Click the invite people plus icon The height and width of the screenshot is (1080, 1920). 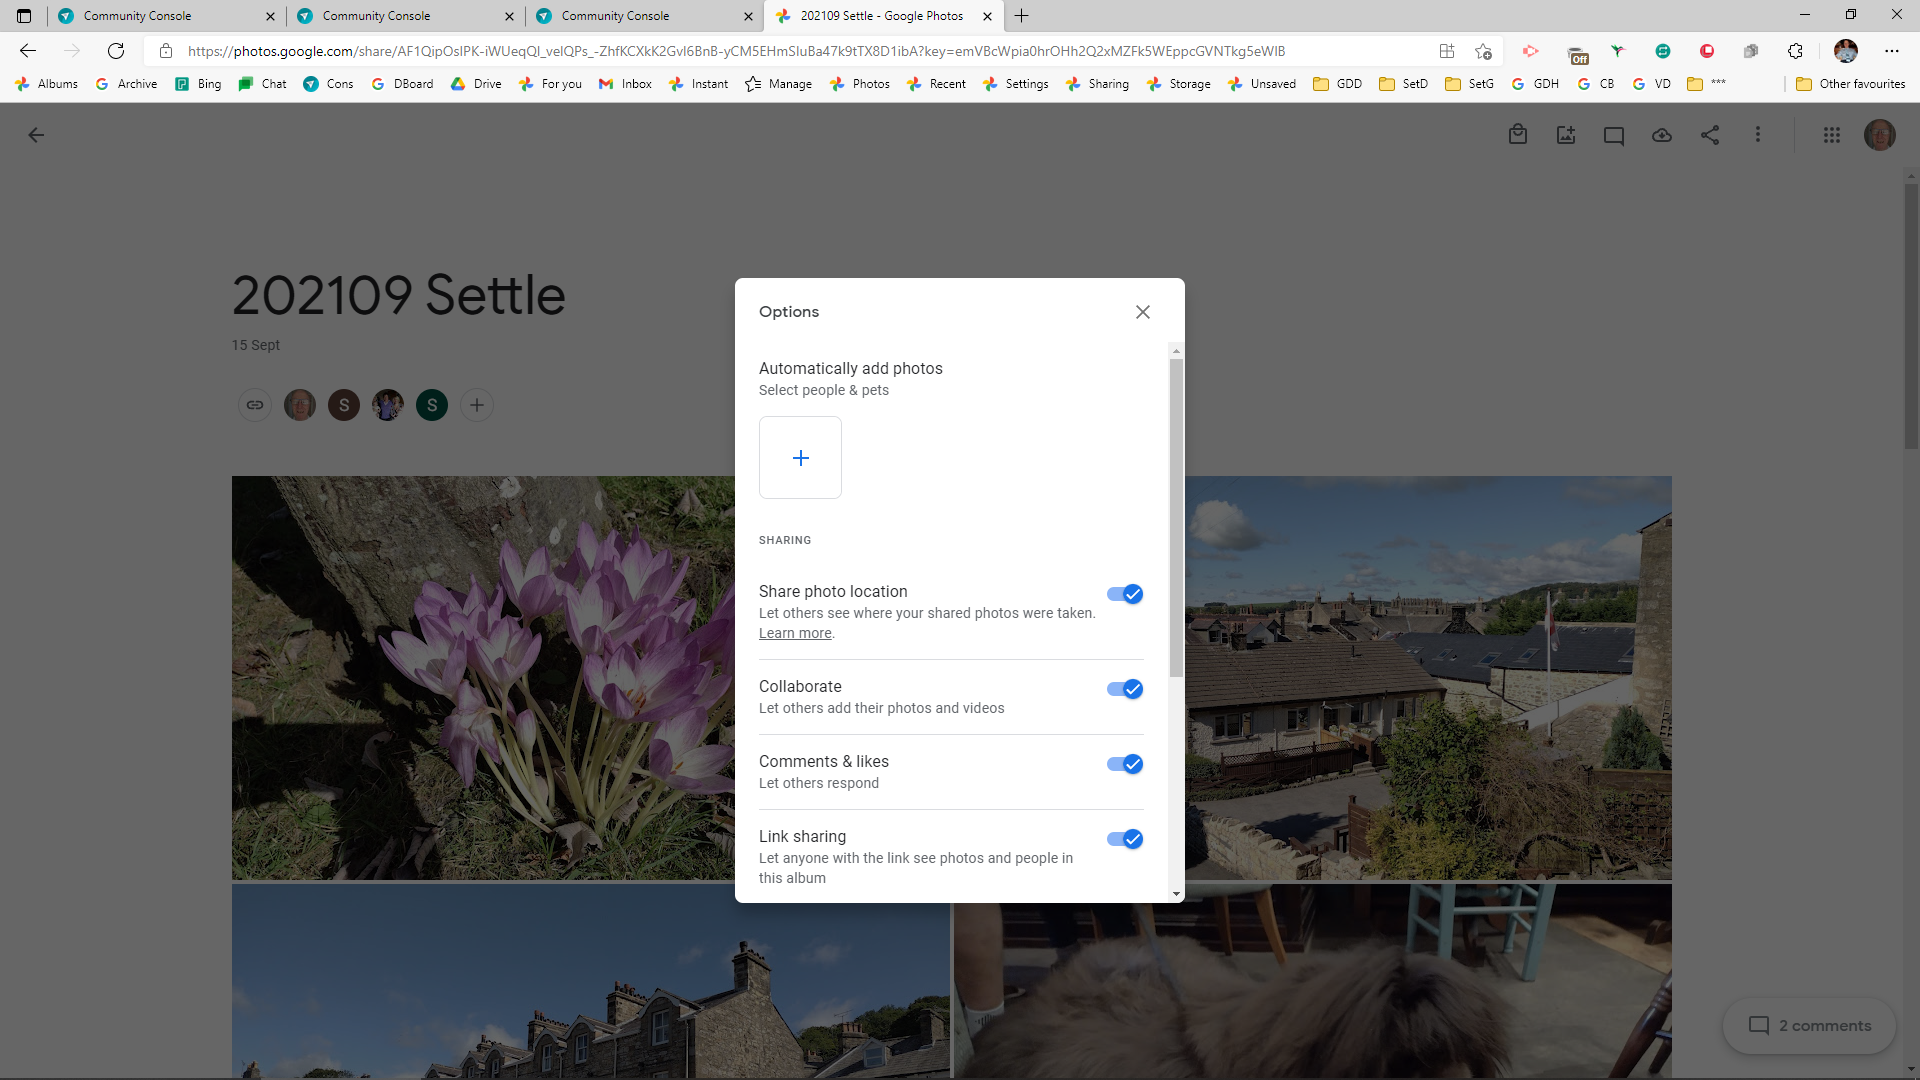(477, 405)
